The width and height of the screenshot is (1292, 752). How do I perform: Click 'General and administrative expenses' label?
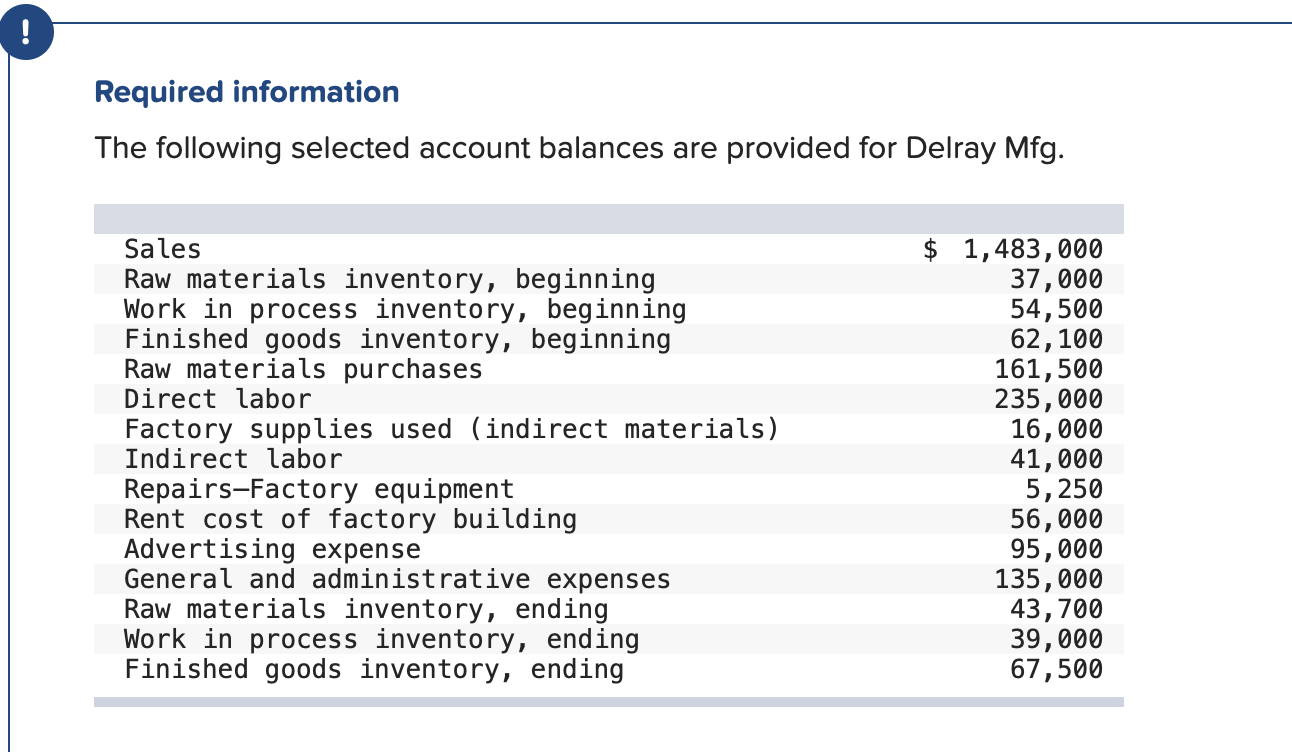[x=397, y=579]
